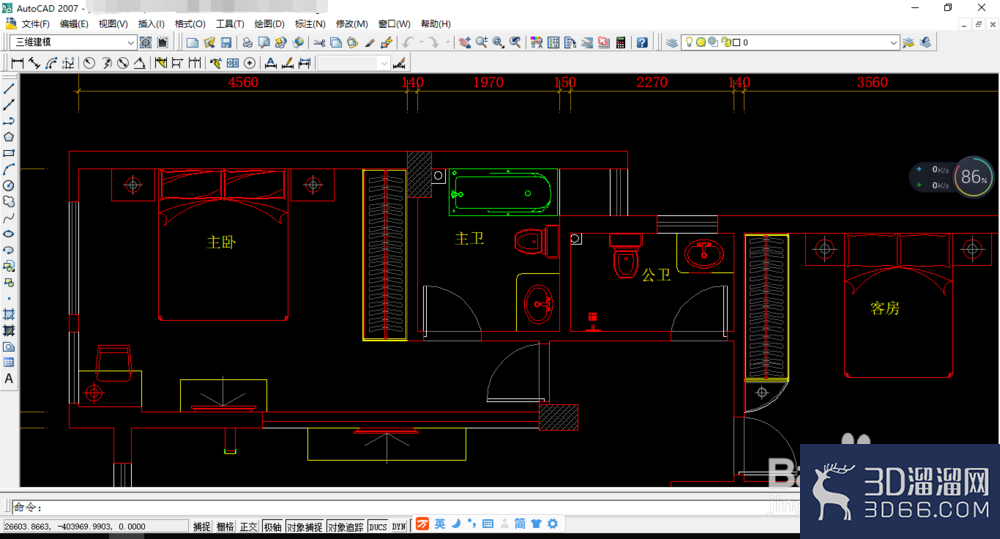Activate Match Properties brush icon
The image size is (1000, 539).
(369, 43)
